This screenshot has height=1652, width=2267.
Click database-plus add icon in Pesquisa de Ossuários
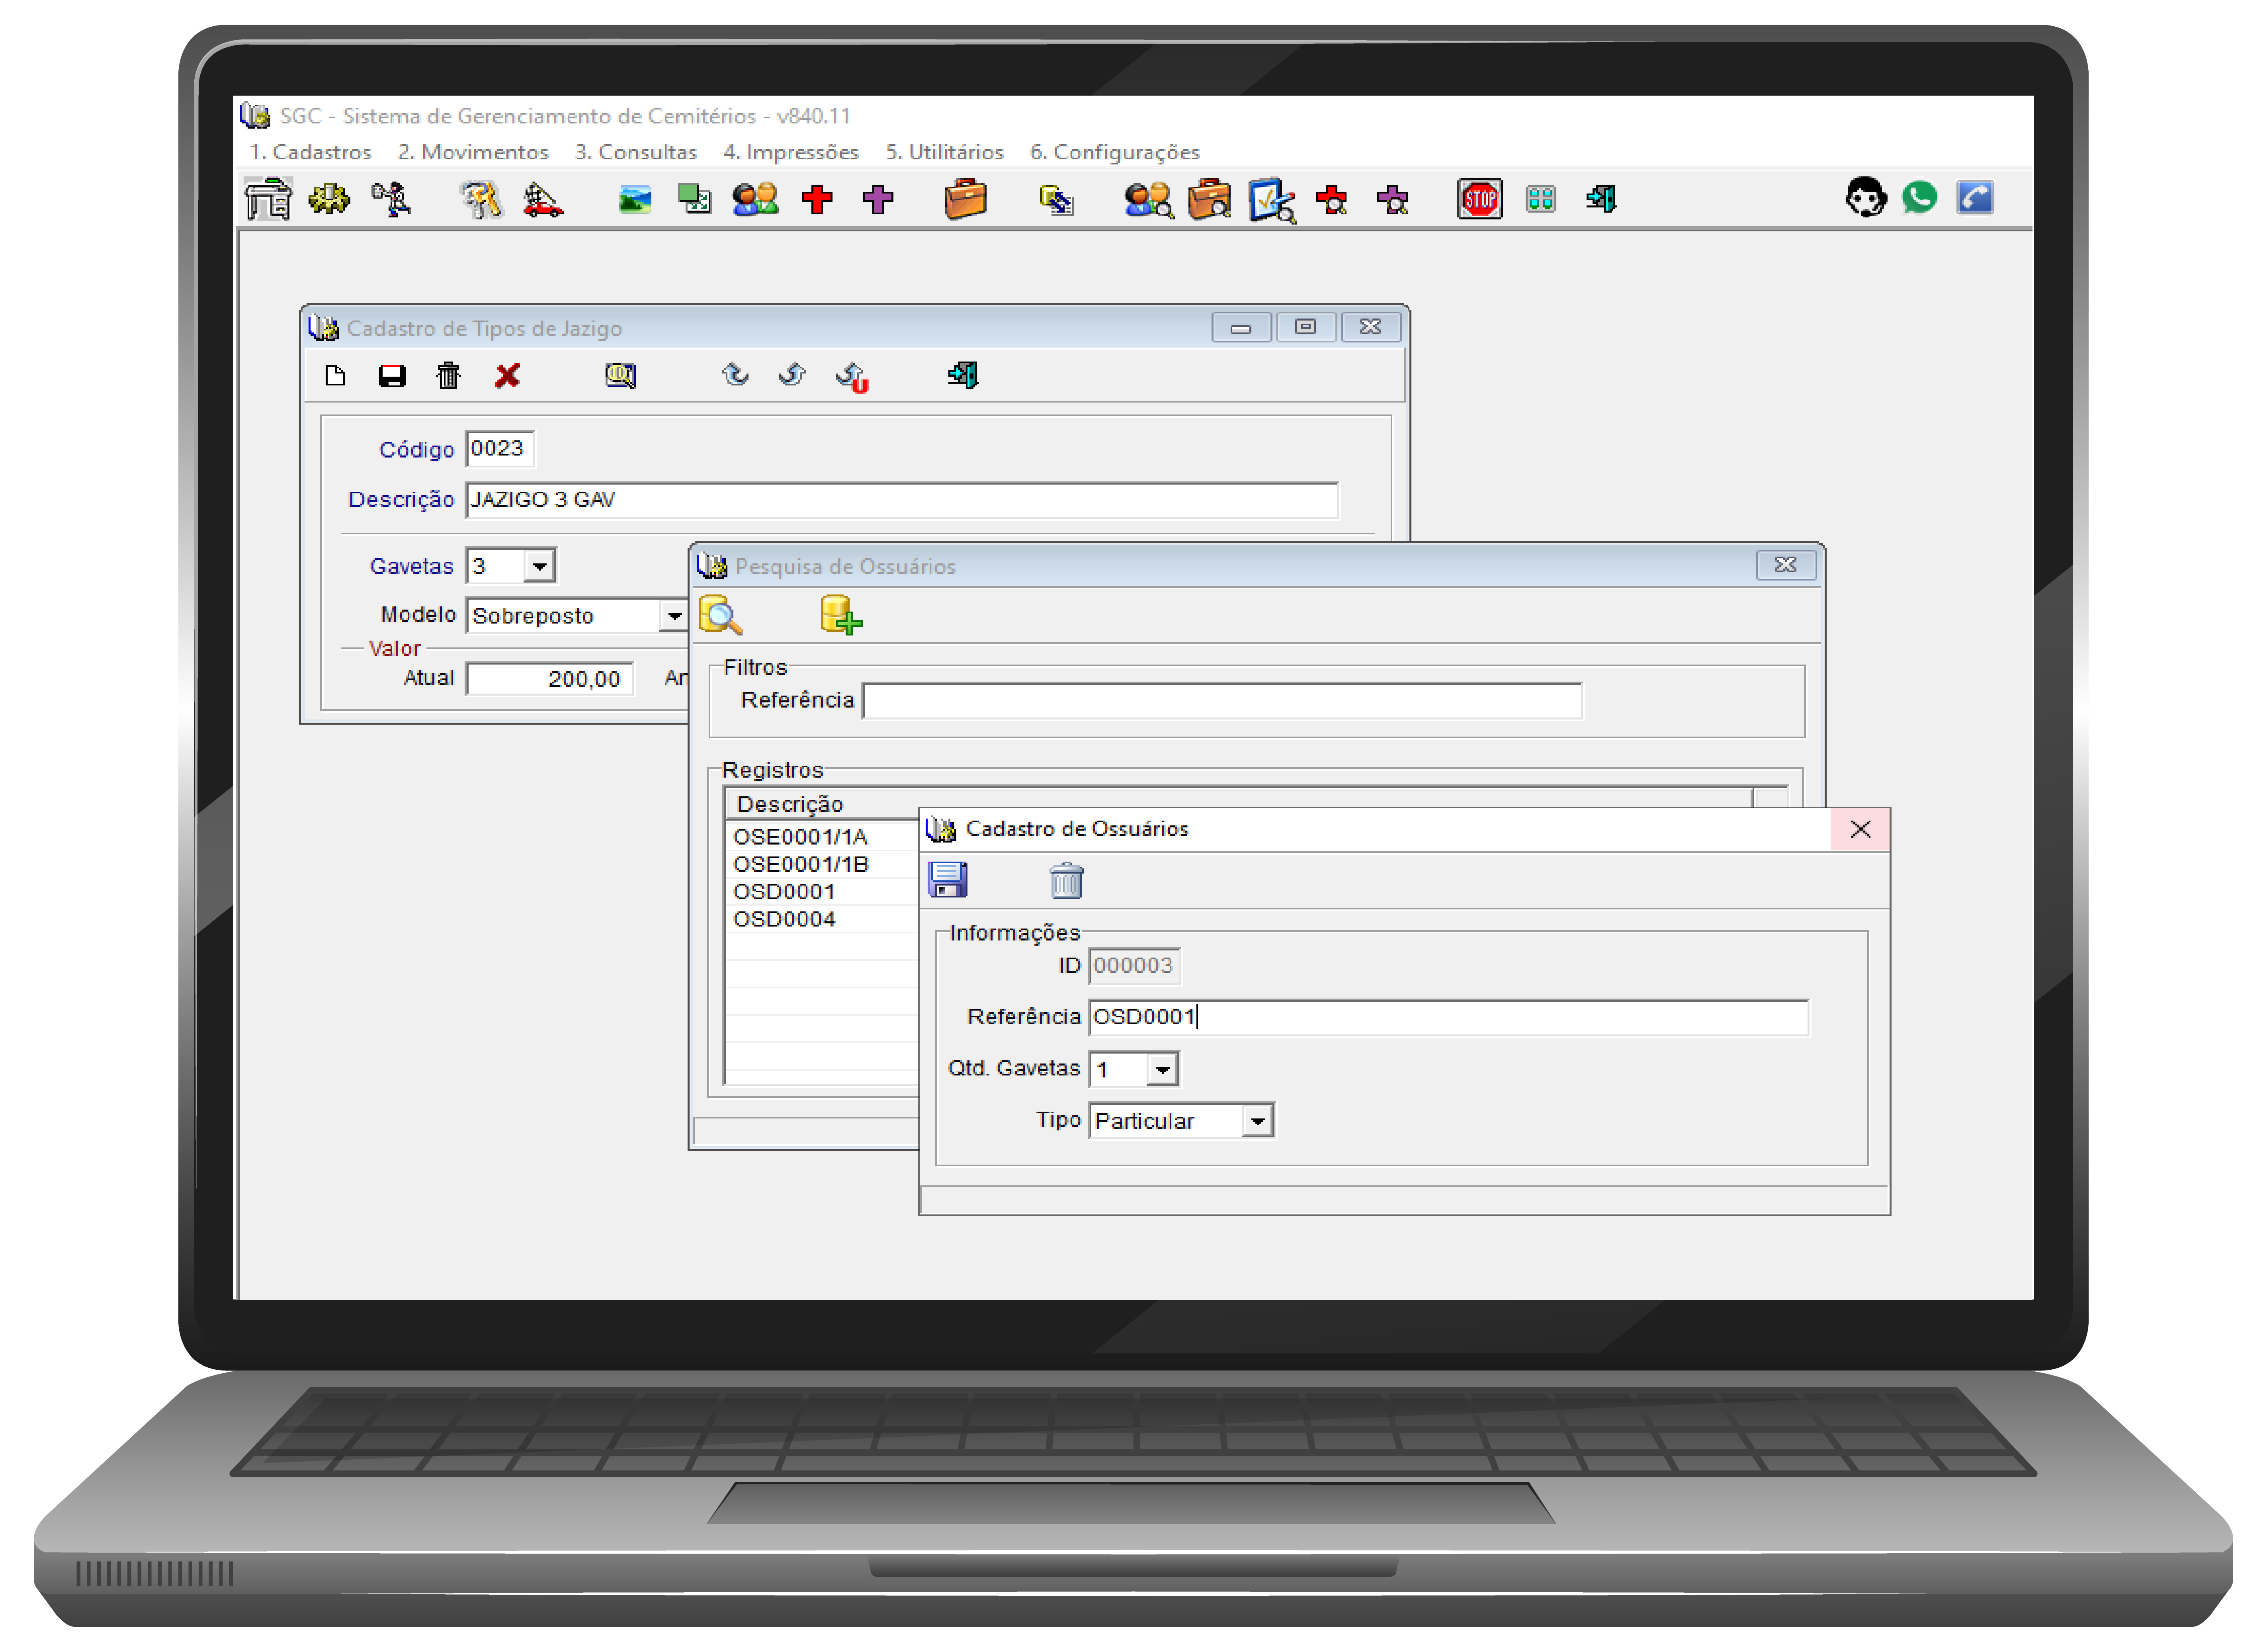click(x=841, y=615)
